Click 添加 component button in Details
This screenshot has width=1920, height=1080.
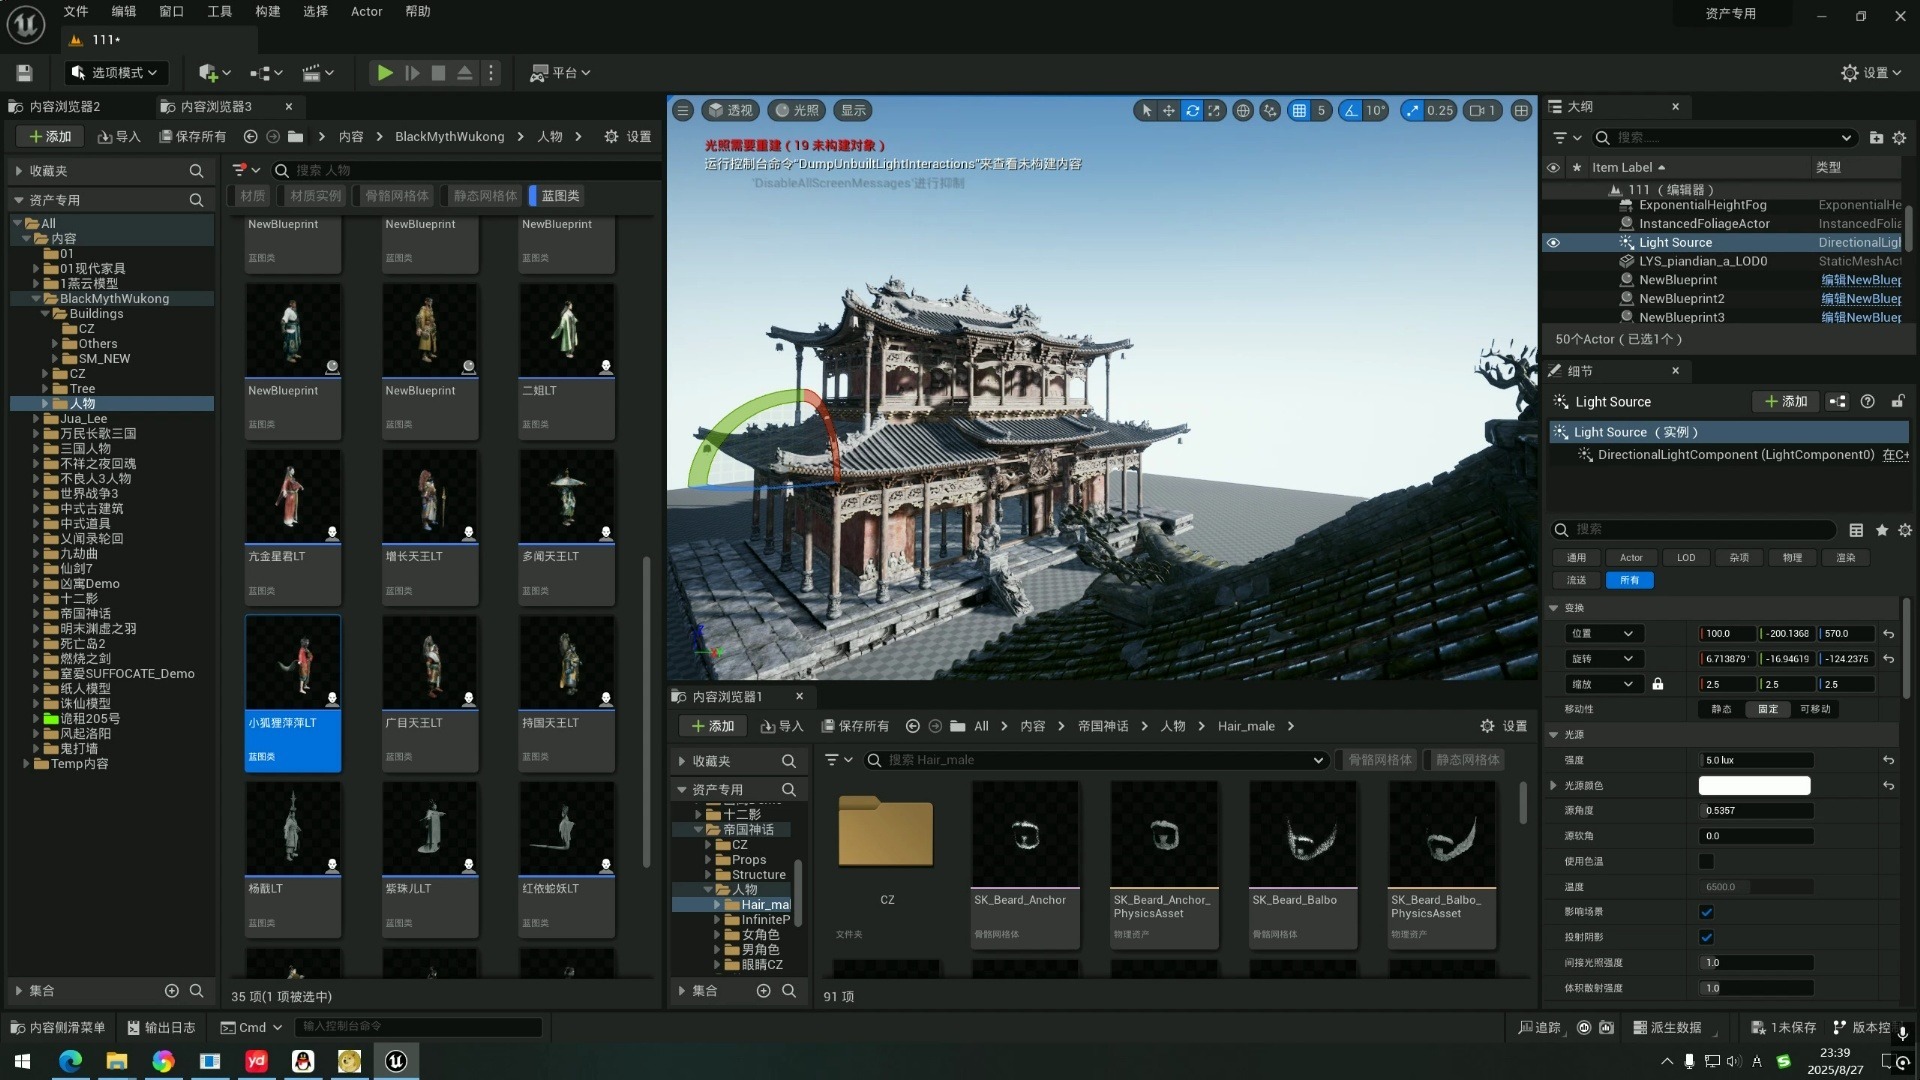tap(1786, 402)
